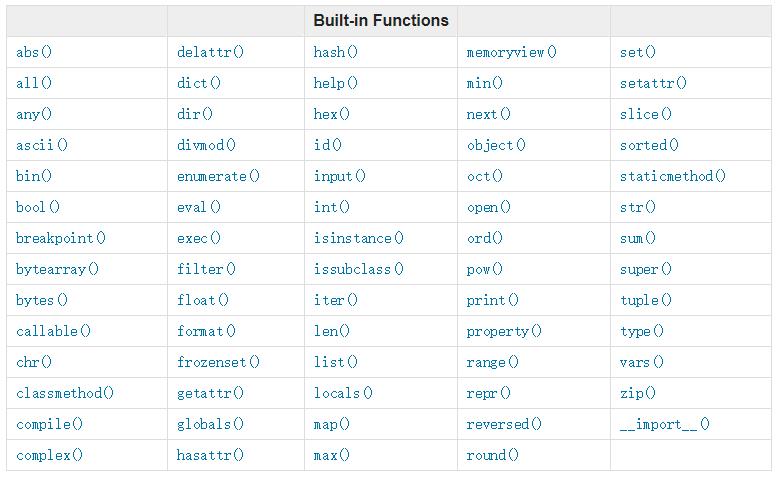Open the property() link
Viewport: 782px width, 486px height.
pyautogui.click(x=504, y=331)
